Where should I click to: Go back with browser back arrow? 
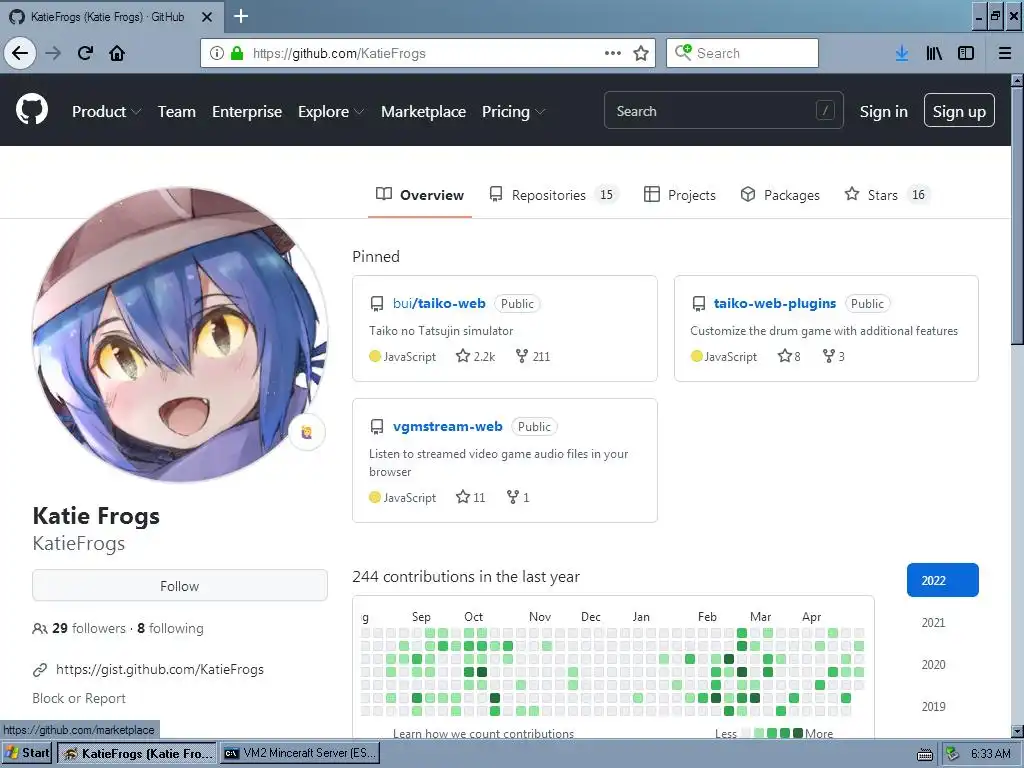(20, 53)
